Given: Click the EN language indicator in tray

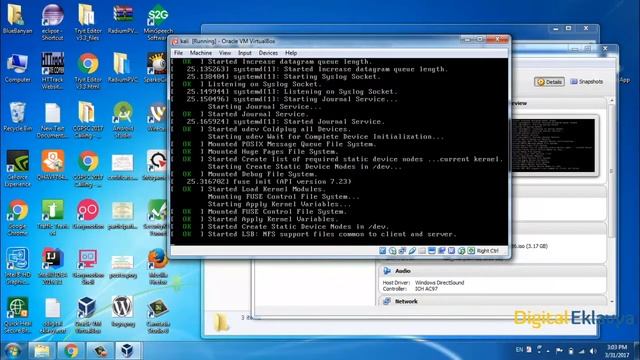Looking at the screenshot, I should click(x=519, y=350).
